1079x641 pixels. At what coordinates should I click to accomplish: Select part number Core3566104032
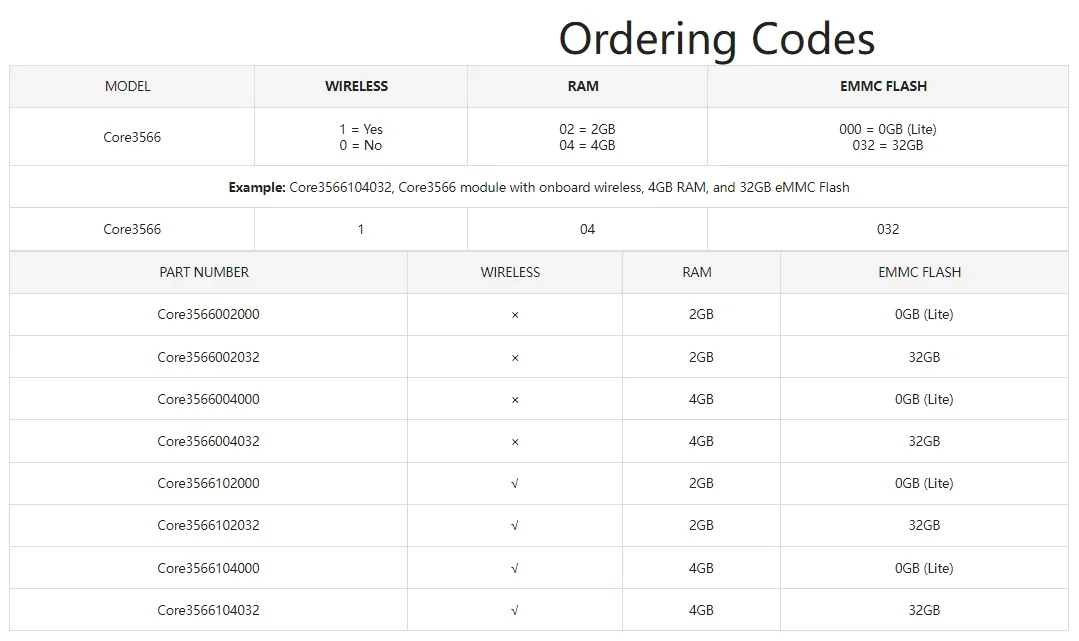[208, 610]
